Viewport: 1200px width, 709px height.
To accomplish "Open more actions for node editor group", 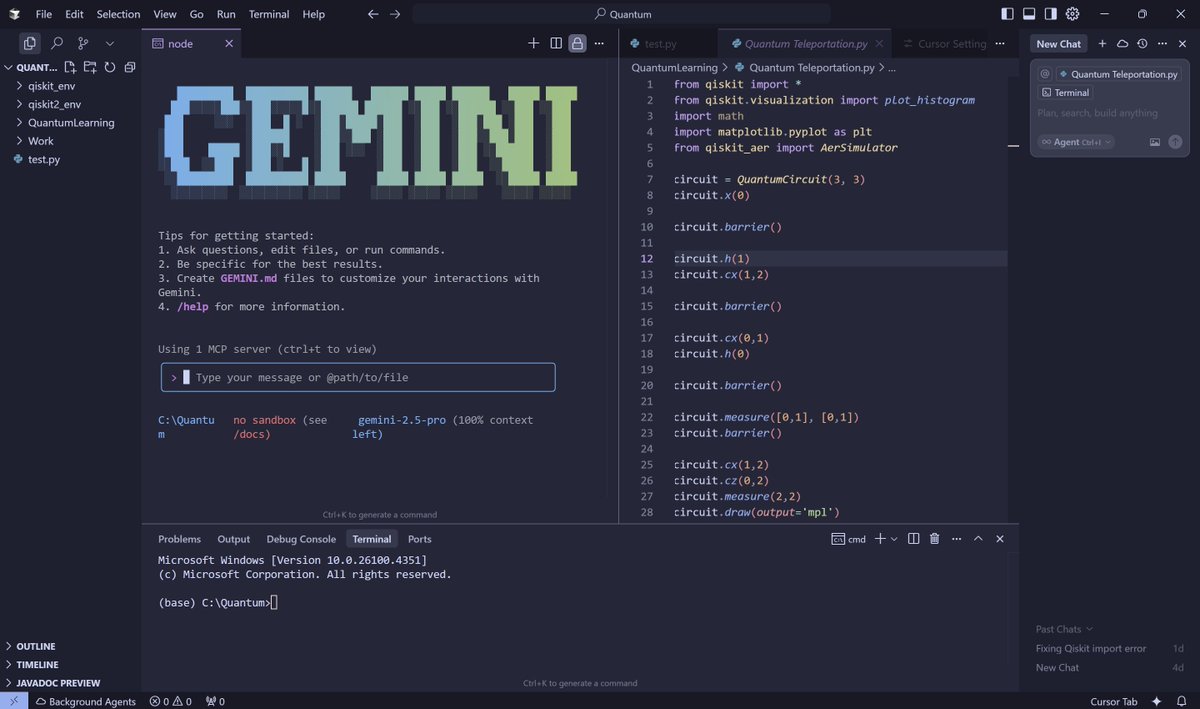I will tap(600, 43).
